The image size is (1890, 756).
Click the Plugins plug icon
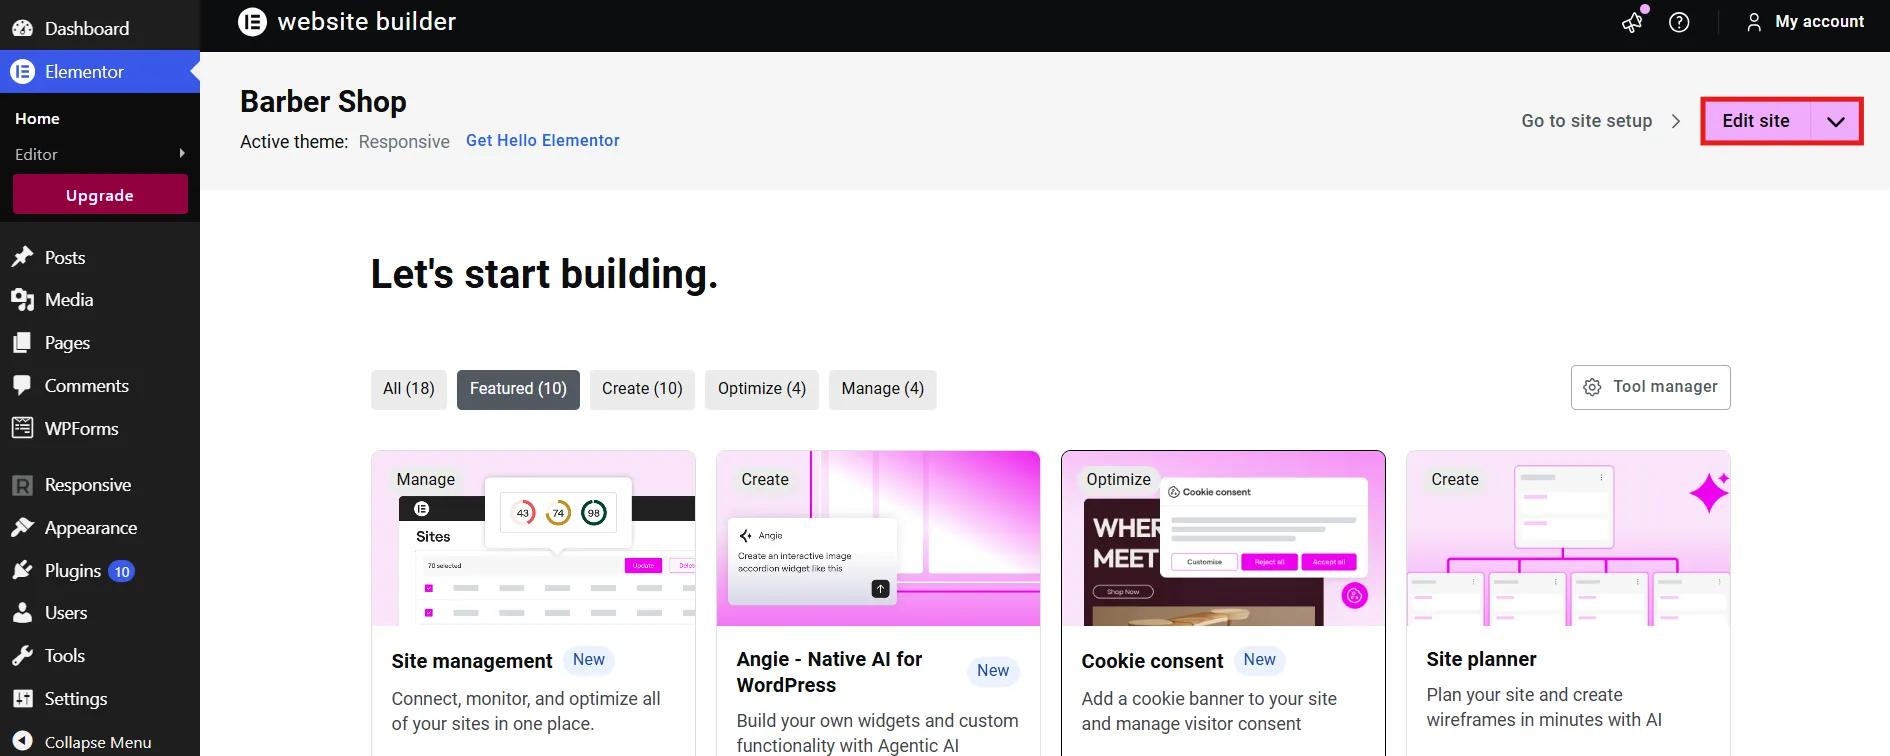pyautogui.click(x=22, y=570)
